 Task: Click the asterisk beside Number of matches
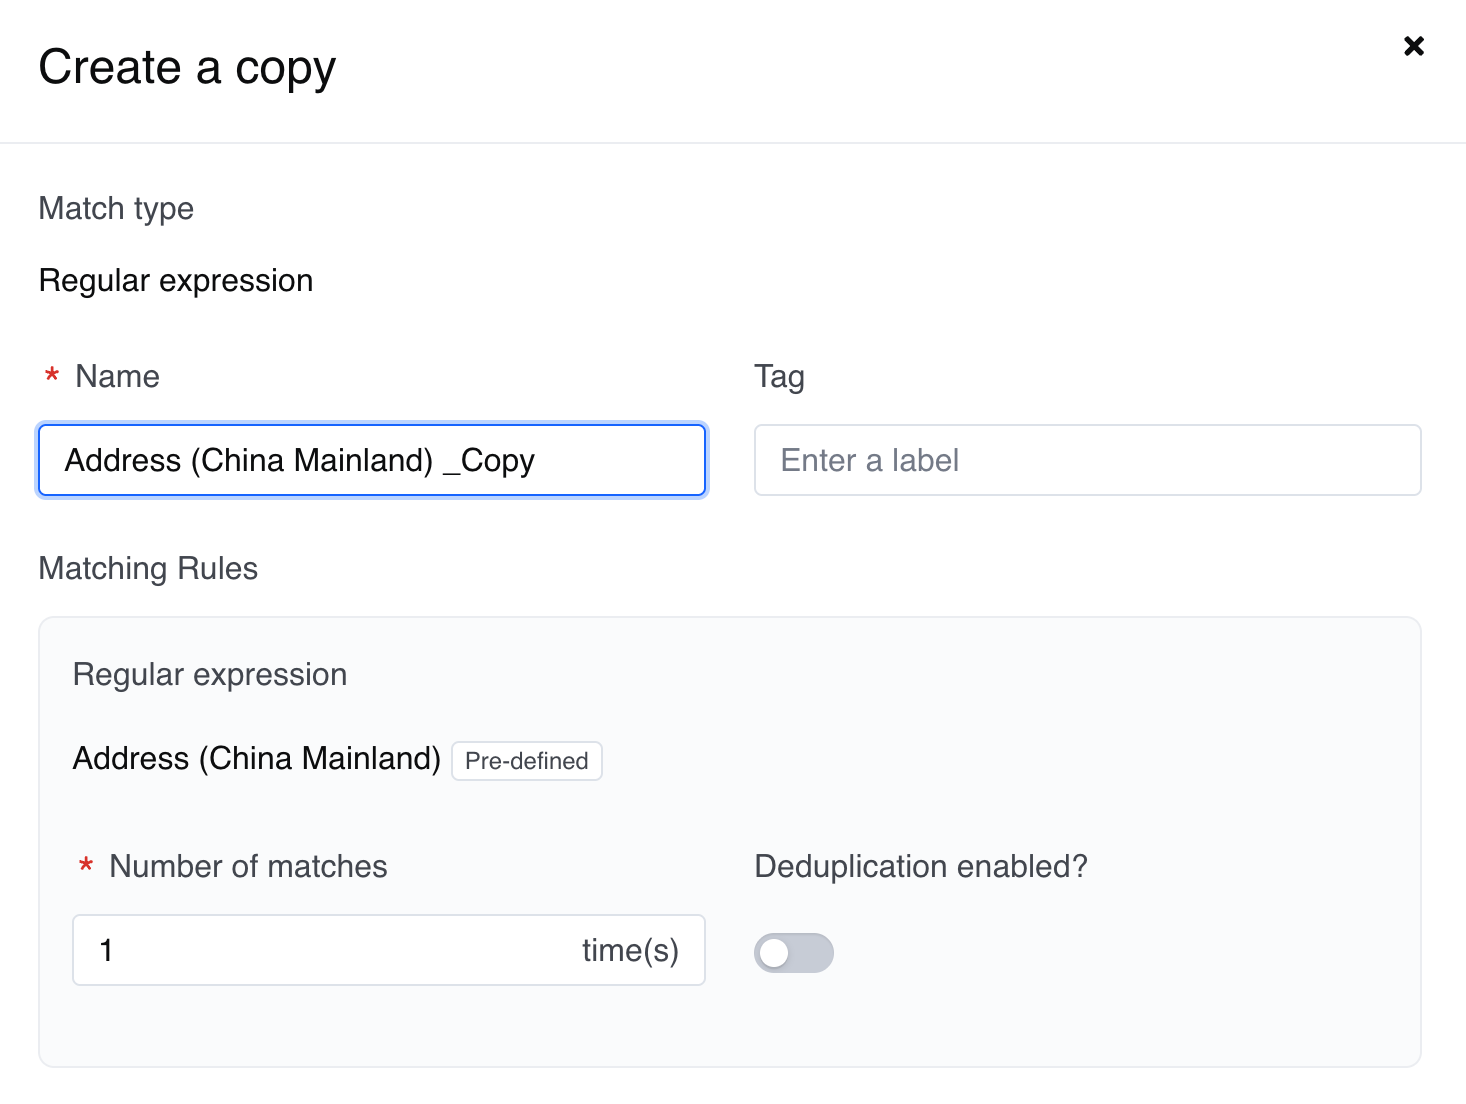click(86, 866)
